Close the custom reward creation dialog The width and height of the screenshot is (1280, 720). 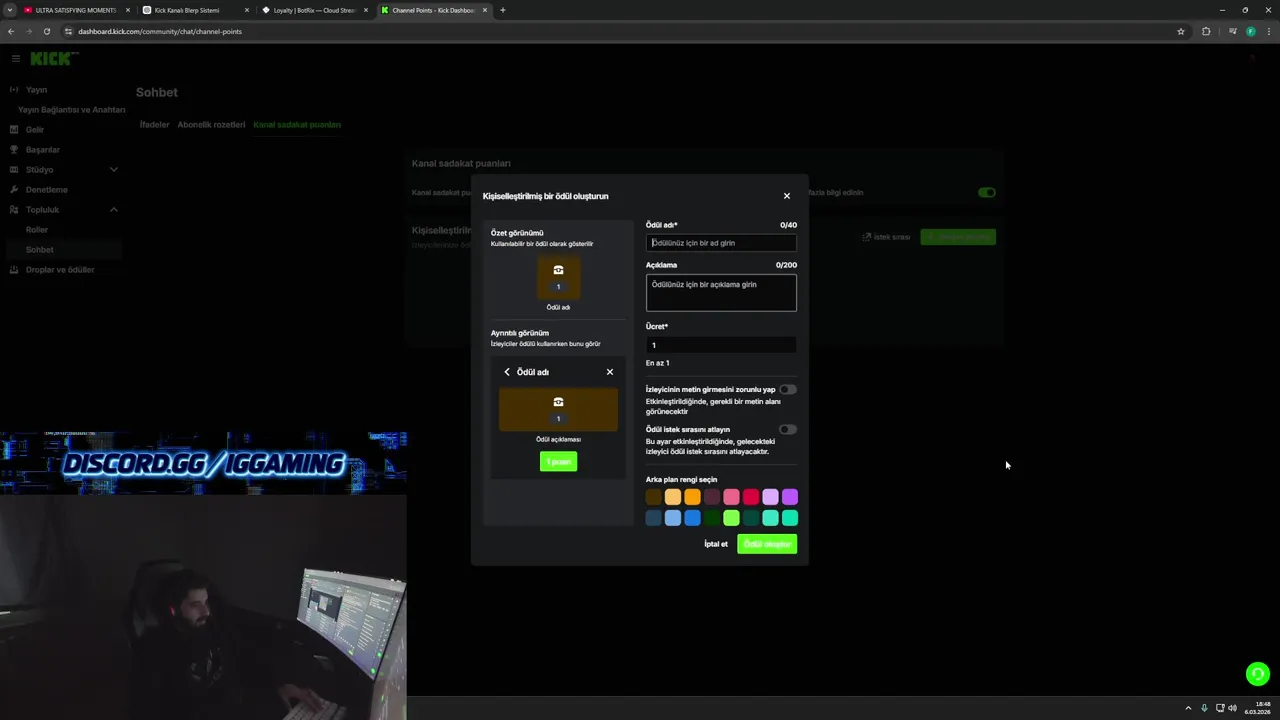click(787, 196)
